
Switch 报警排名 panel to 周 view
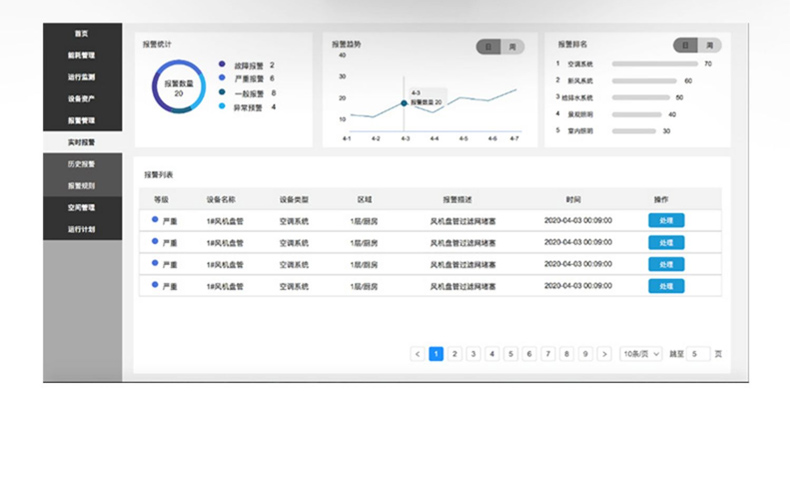(709, 45)
